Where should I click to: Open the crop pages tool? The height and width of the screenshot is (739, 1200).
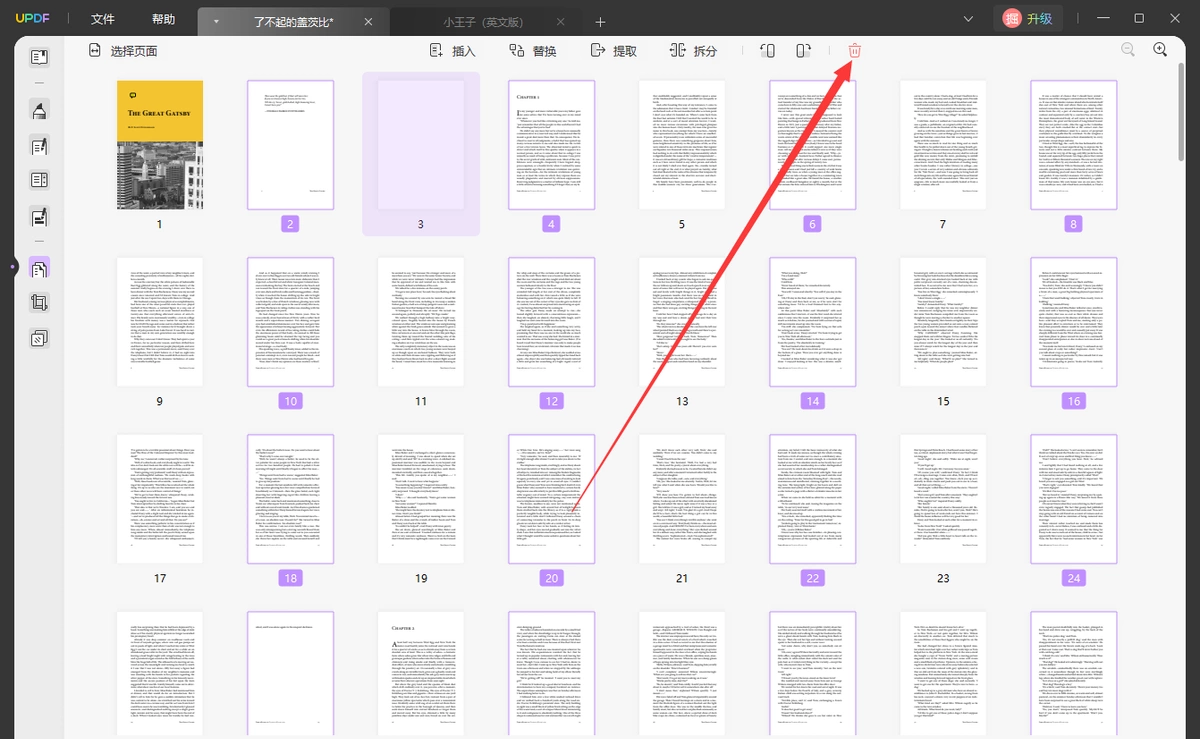(x=39, y=302)
